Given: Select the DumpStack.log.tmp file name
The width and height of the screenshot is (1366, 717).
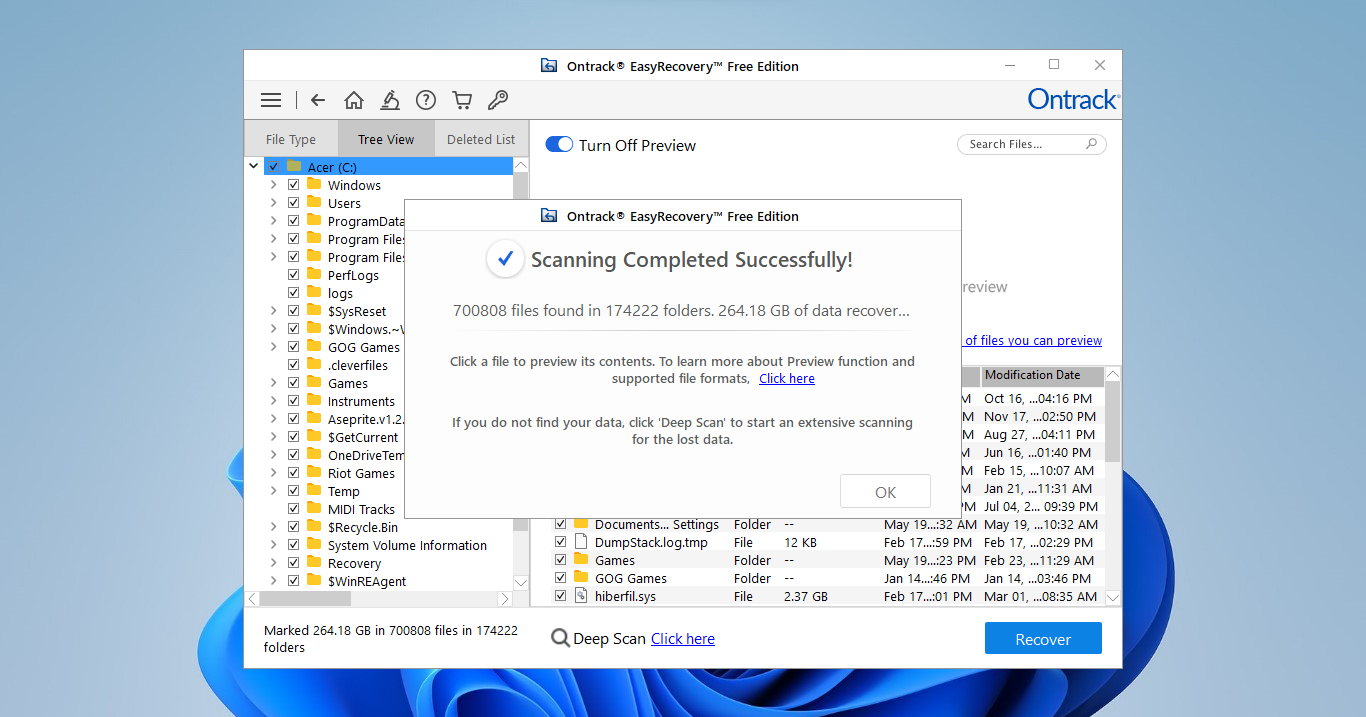Looking at the screenshot, I should (x=651, y=542).
